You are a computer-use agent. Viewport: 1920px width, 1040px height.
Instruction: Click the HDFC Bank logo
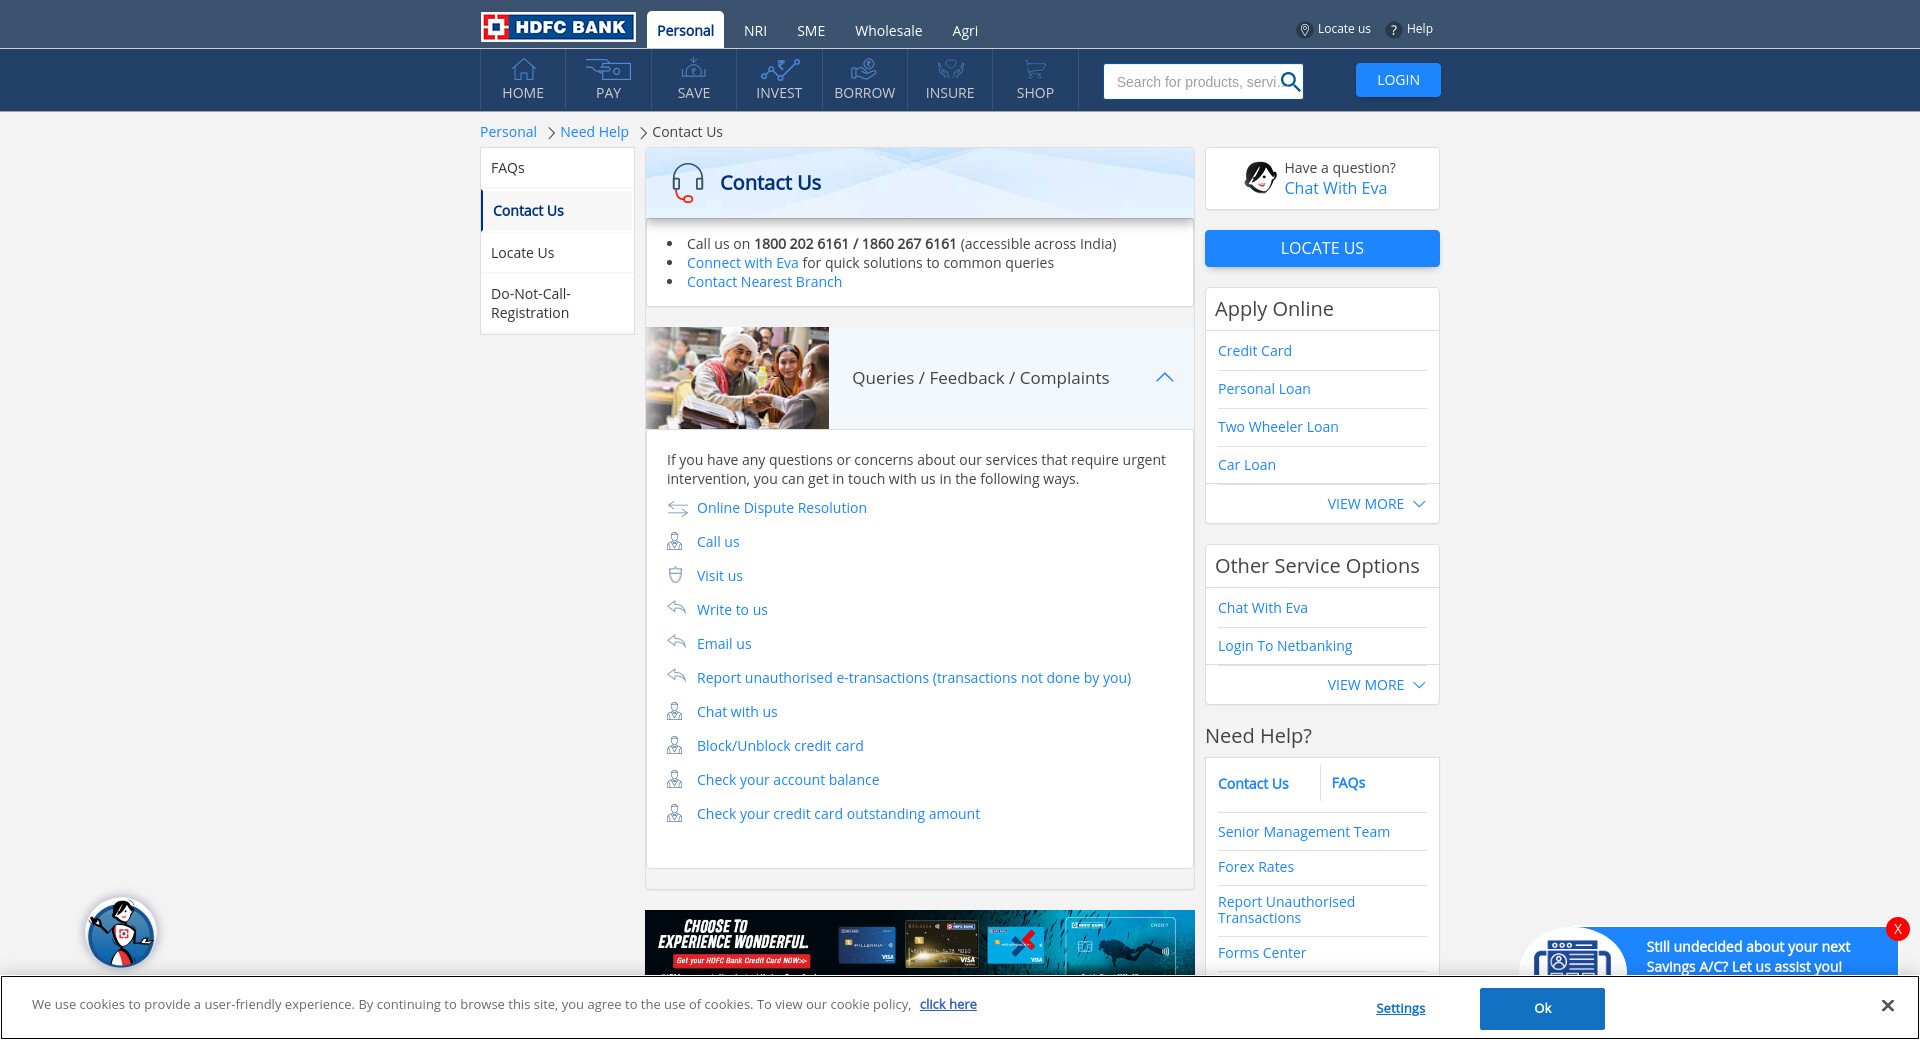[558, 27]
